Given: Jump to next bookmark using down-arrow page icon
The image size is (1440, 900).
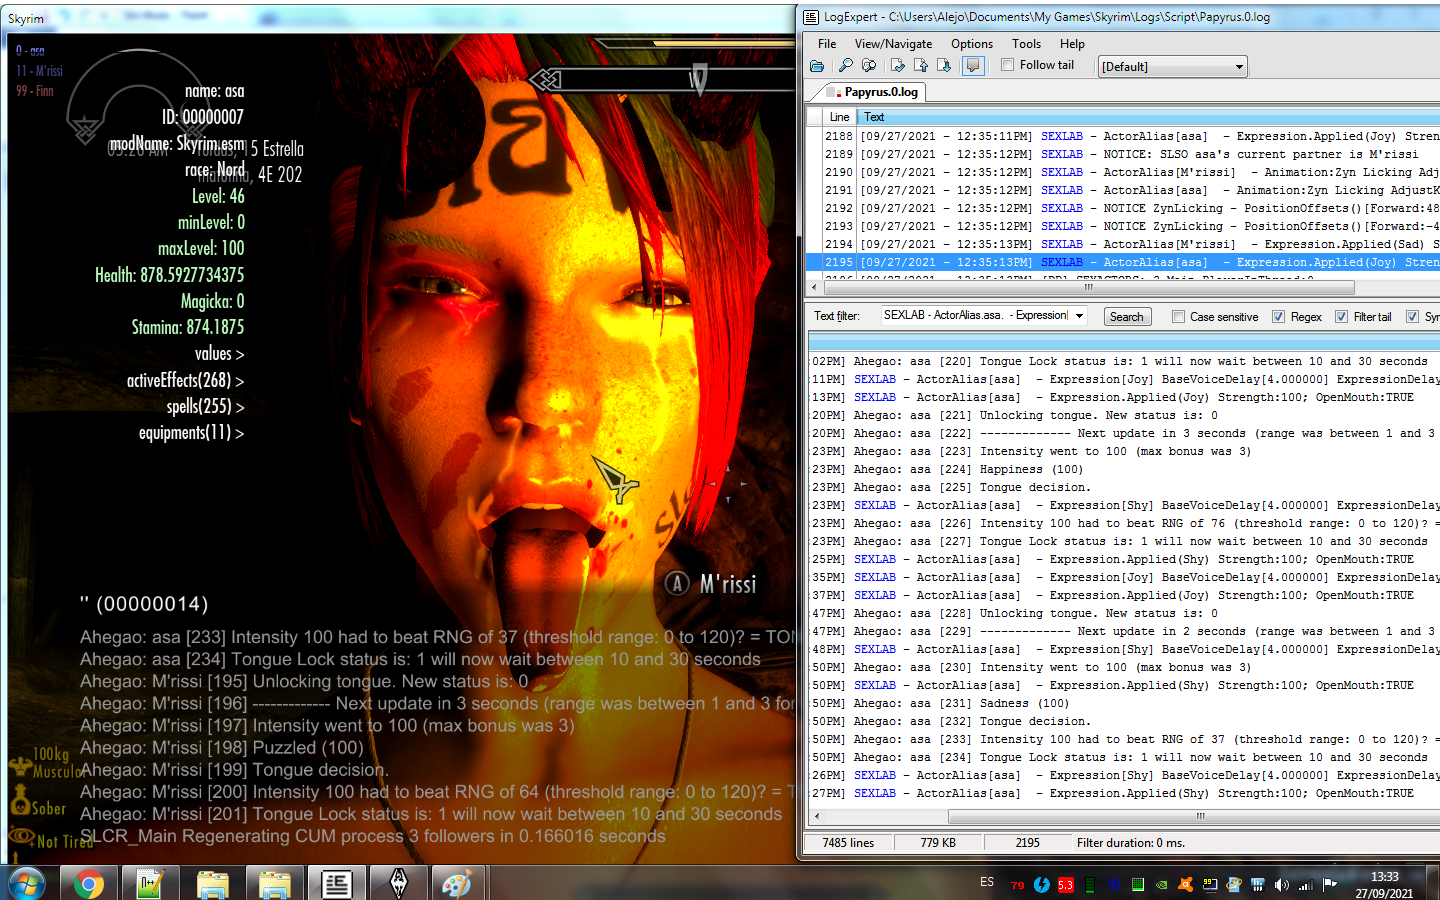Looking at the screenshot, I should (x=944, y=66).
